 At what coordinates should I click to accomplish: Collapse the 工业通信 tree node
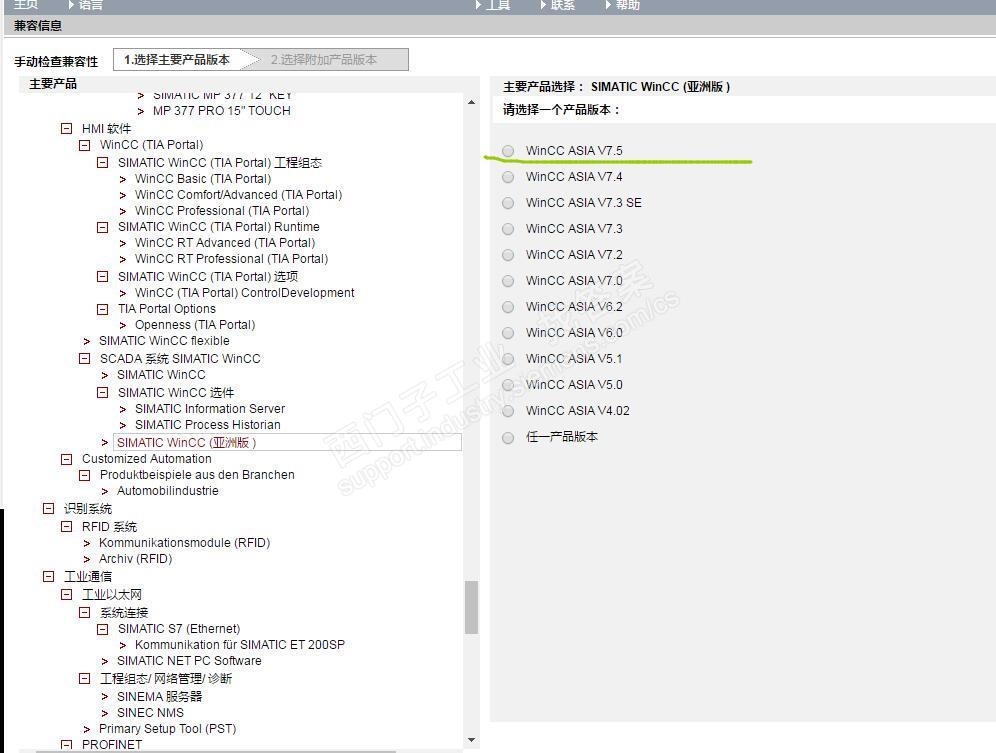pos(48,576)
